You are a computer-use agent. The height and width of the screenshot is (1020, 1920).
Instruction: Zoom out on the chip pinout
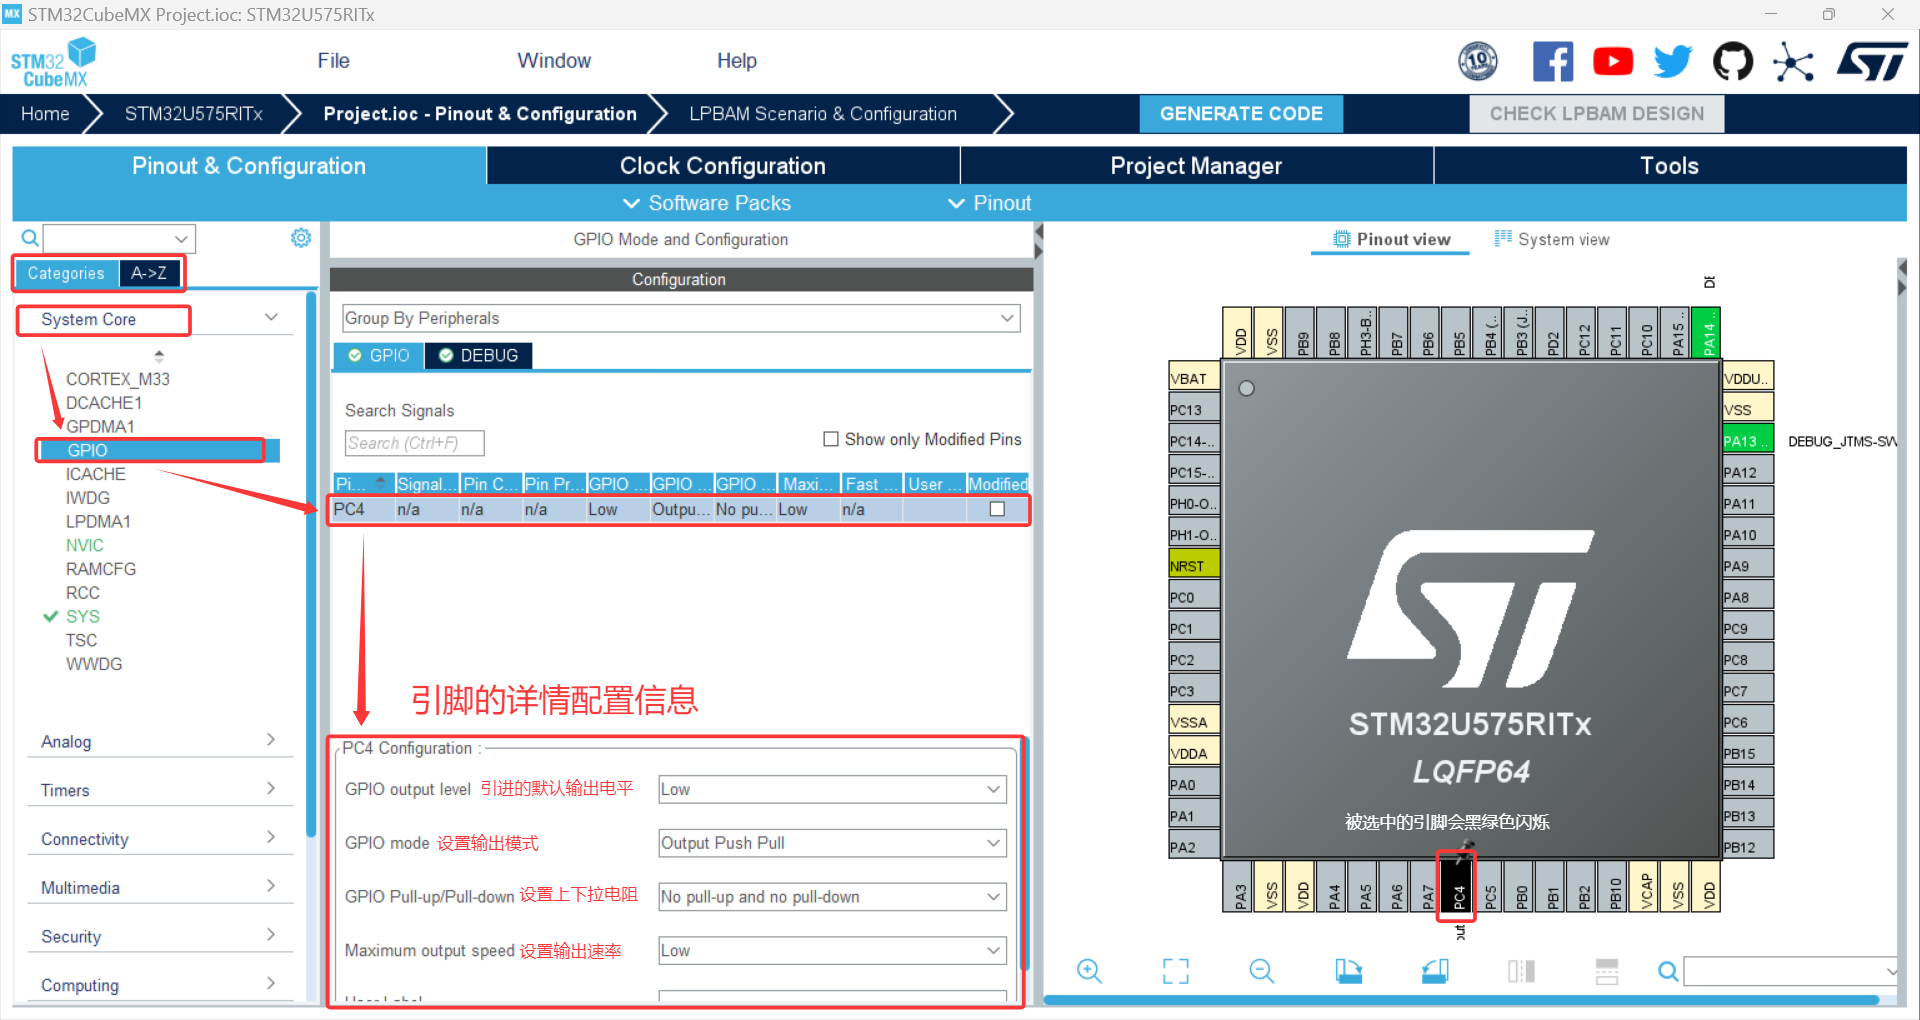[1262, 971]
